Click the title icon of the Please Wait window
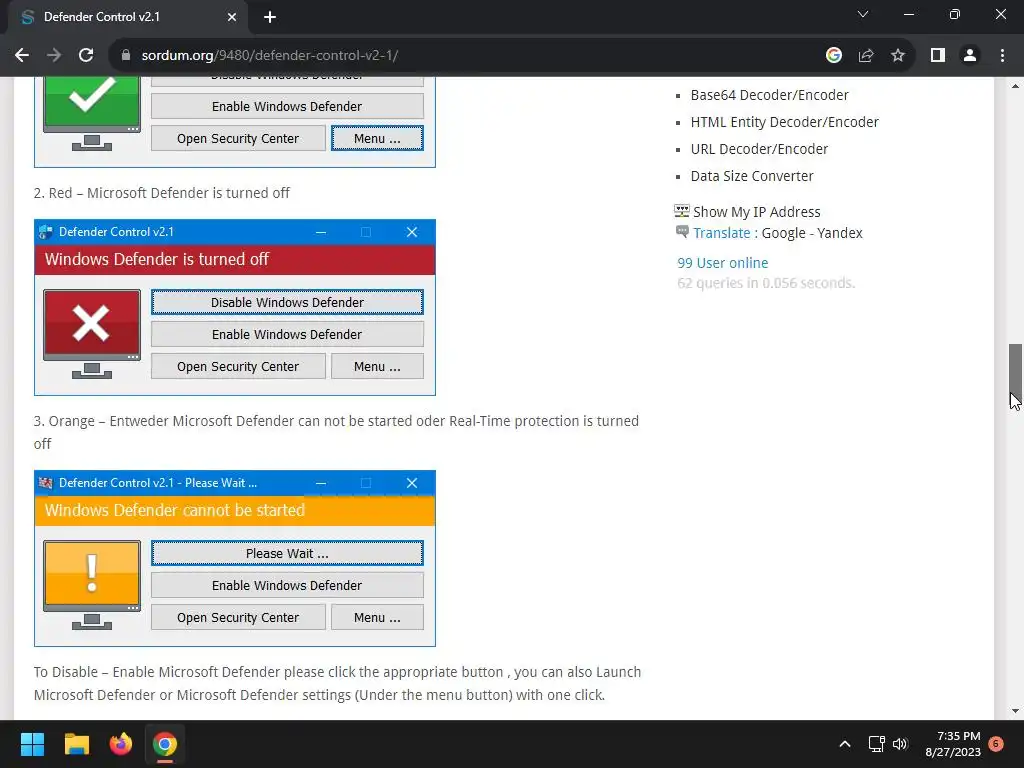The image size is (1024, 768). coord(46,483)
